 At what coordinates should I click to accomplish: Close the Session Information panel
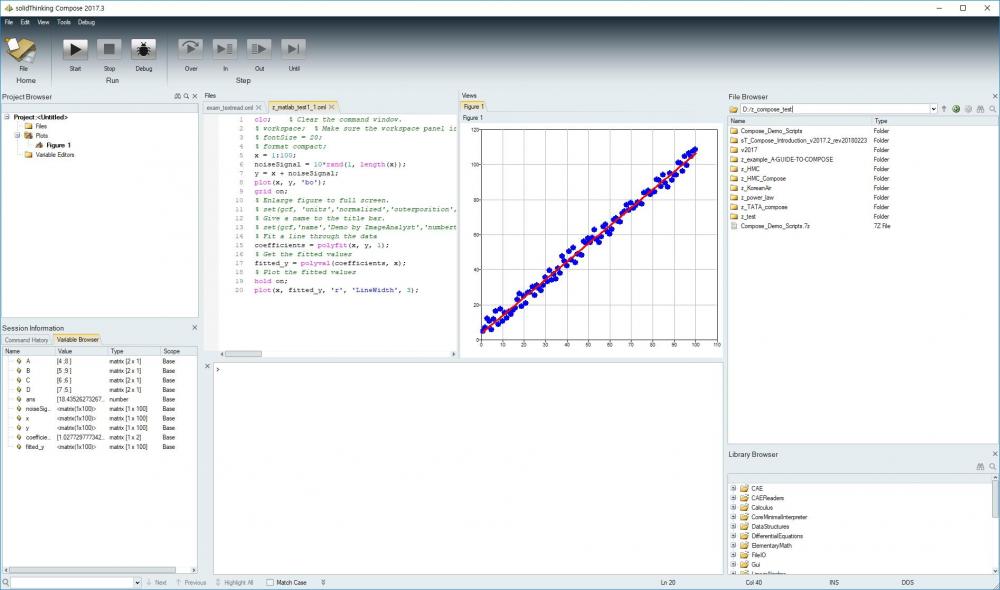click(x=195, y=328)
